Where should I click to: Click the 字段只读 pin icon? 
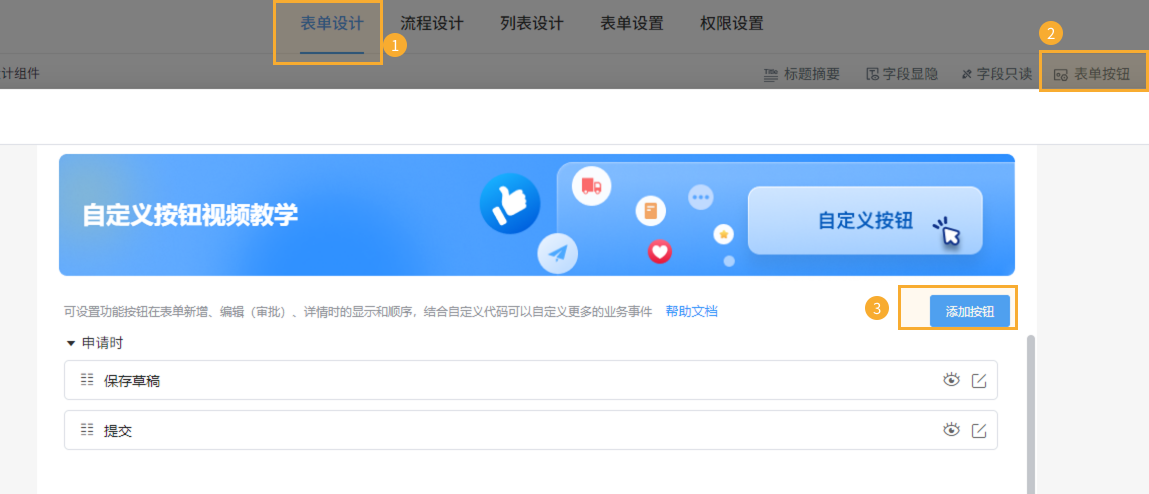[x=967, y=74]
